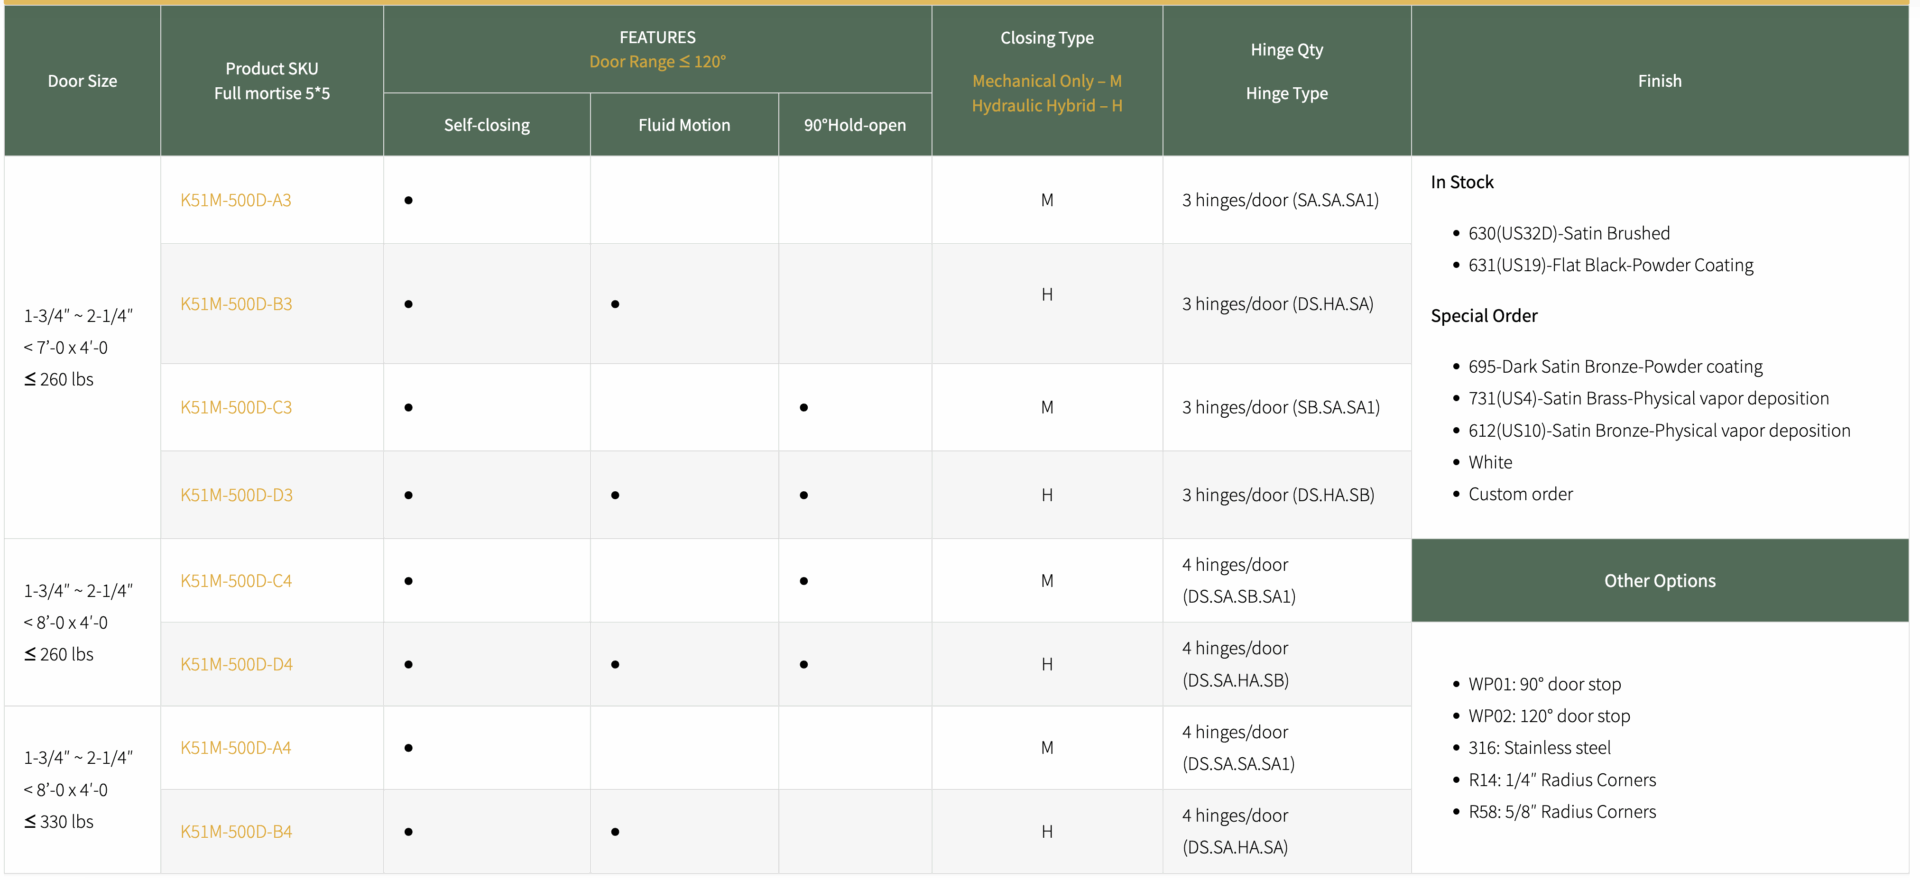Click the Product SKU Full mortise header

pyautogui.click(x=272, y=81)
